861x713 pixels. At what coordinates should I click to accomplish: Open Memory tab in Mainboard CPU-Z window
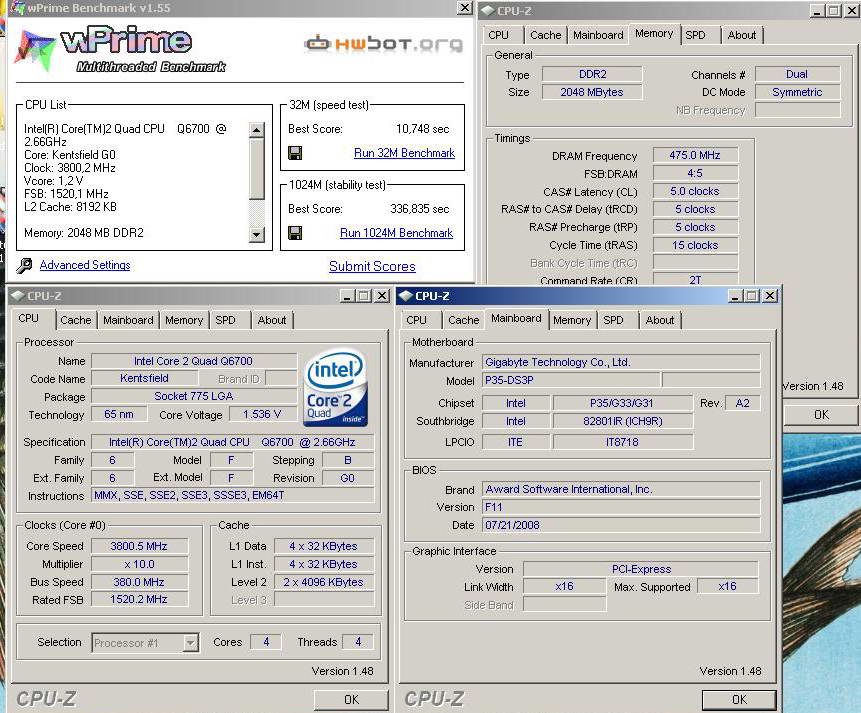(x=572, y=320)
